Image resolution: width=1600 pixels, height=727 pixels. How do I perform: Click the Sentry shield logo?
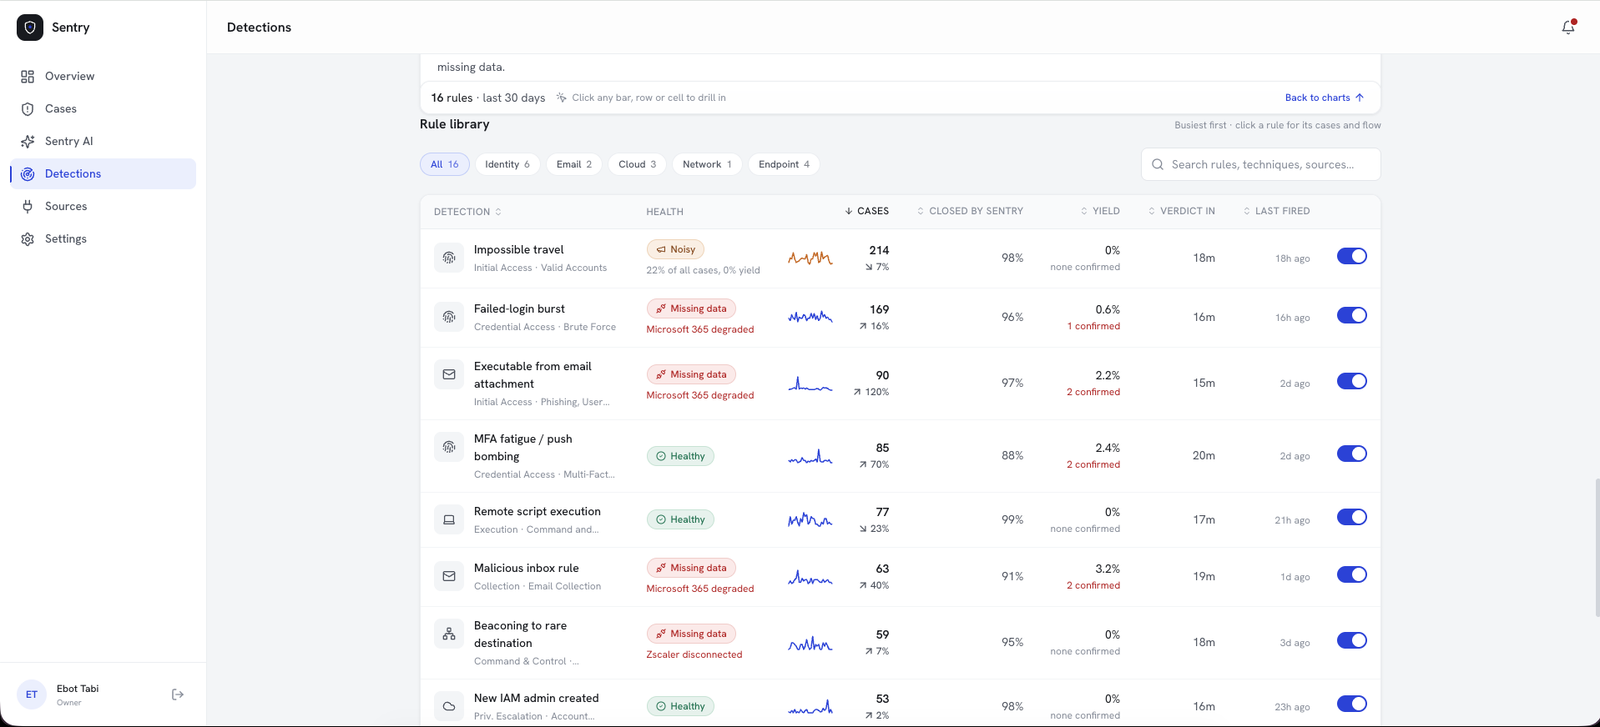pyautogui.click(x=30, y=27)
